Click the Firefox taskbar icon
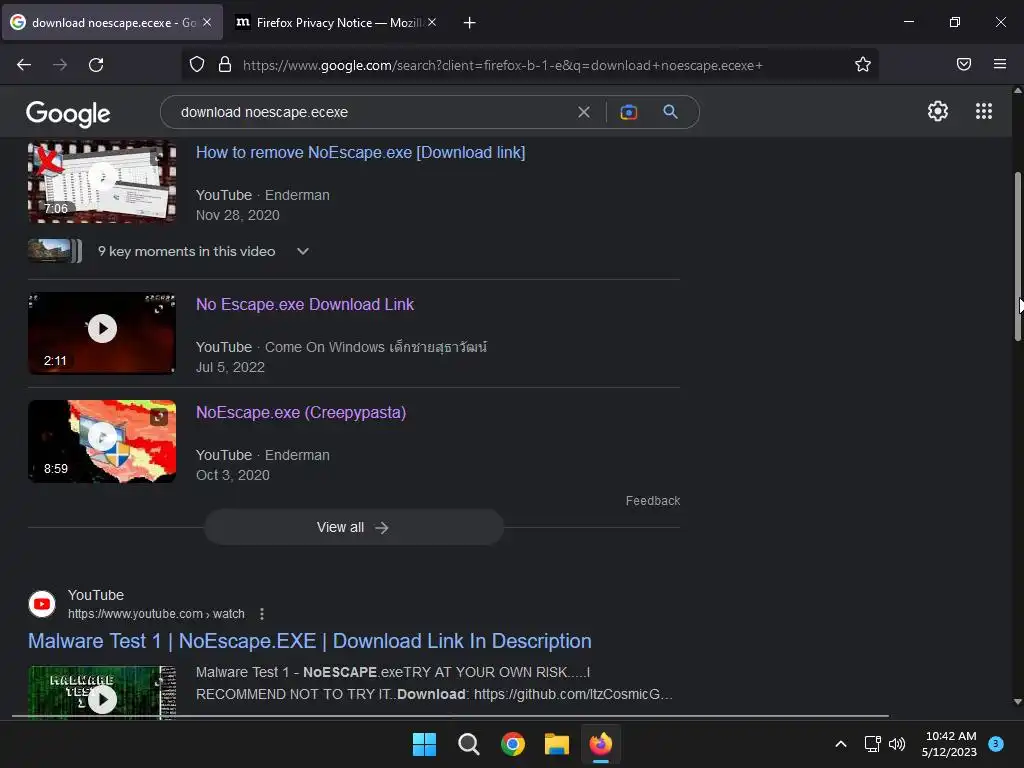 tap(601, 744)
